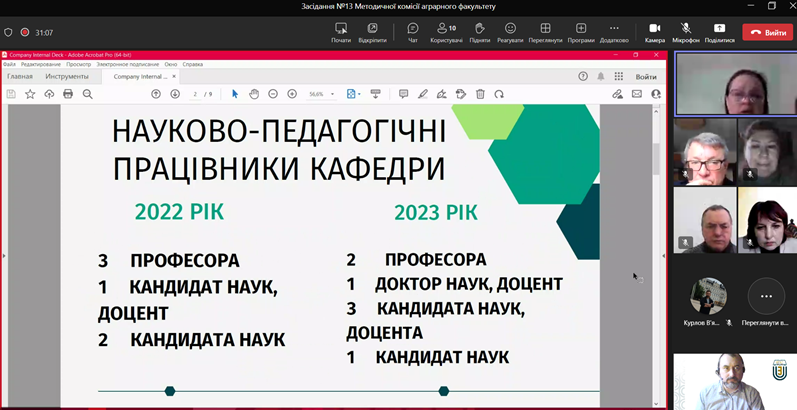Print the PDF with printer icon
Image resolution: width=797 pixels, height=410 pixels.
pyautogui.click(x=68, y=93)
